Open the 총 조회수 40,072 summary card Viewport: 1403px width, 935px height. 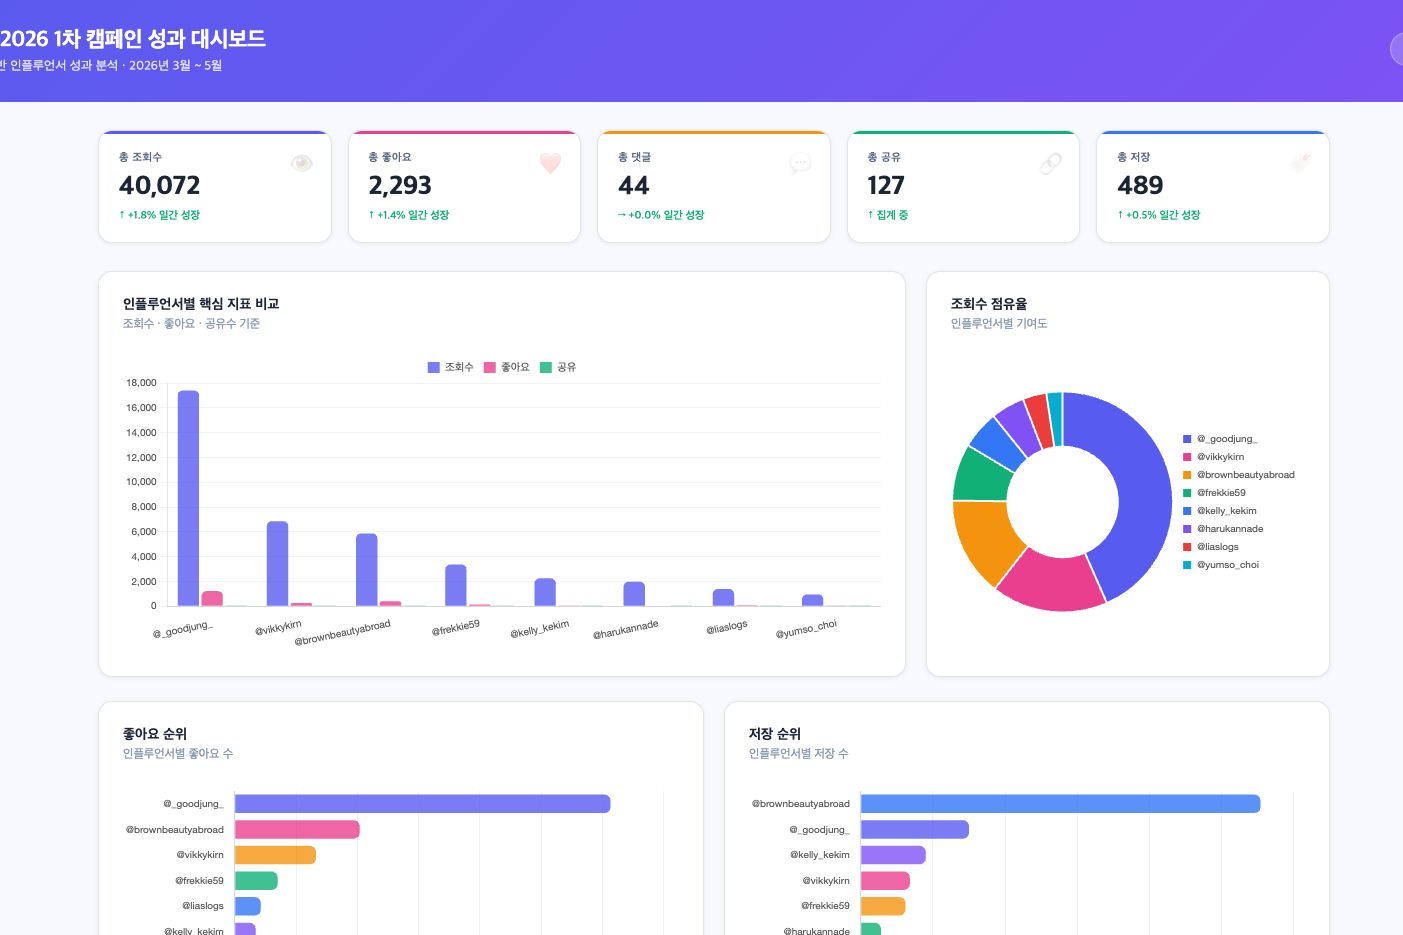[x=215, y=186]
